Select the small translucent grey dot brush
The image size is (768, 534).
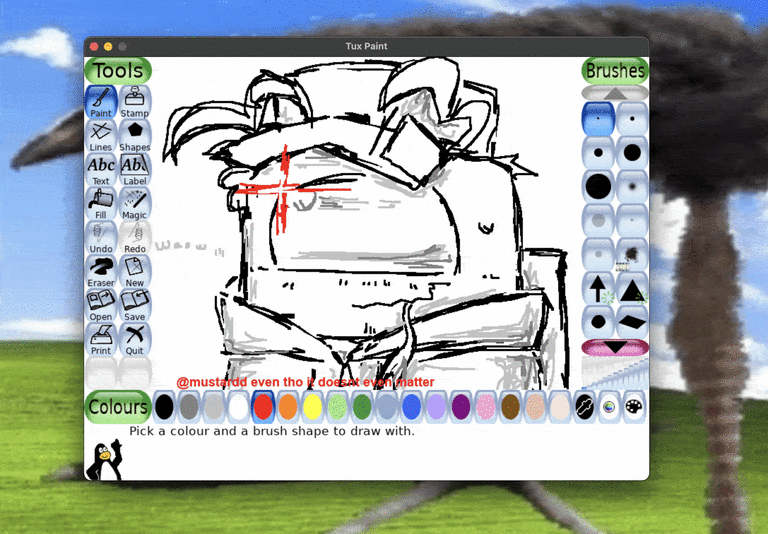tap(598, 254)
